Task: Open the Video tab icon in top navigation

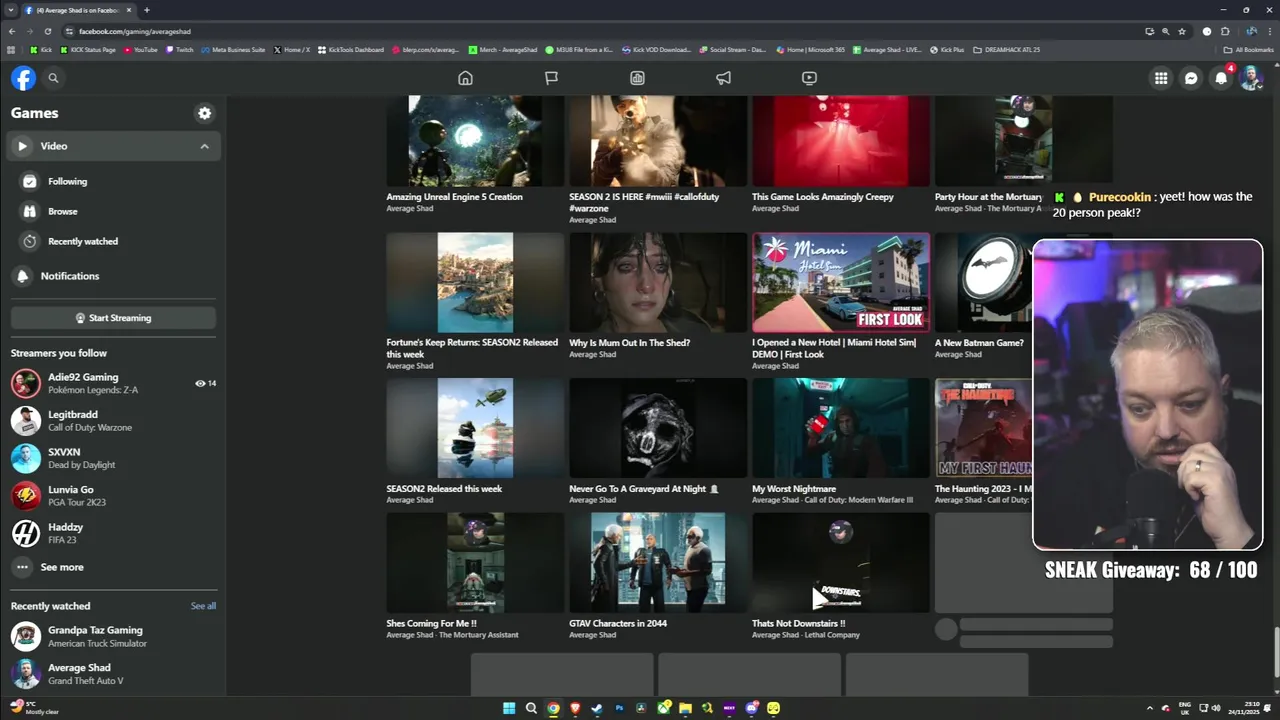Action: tap(809, 78)
